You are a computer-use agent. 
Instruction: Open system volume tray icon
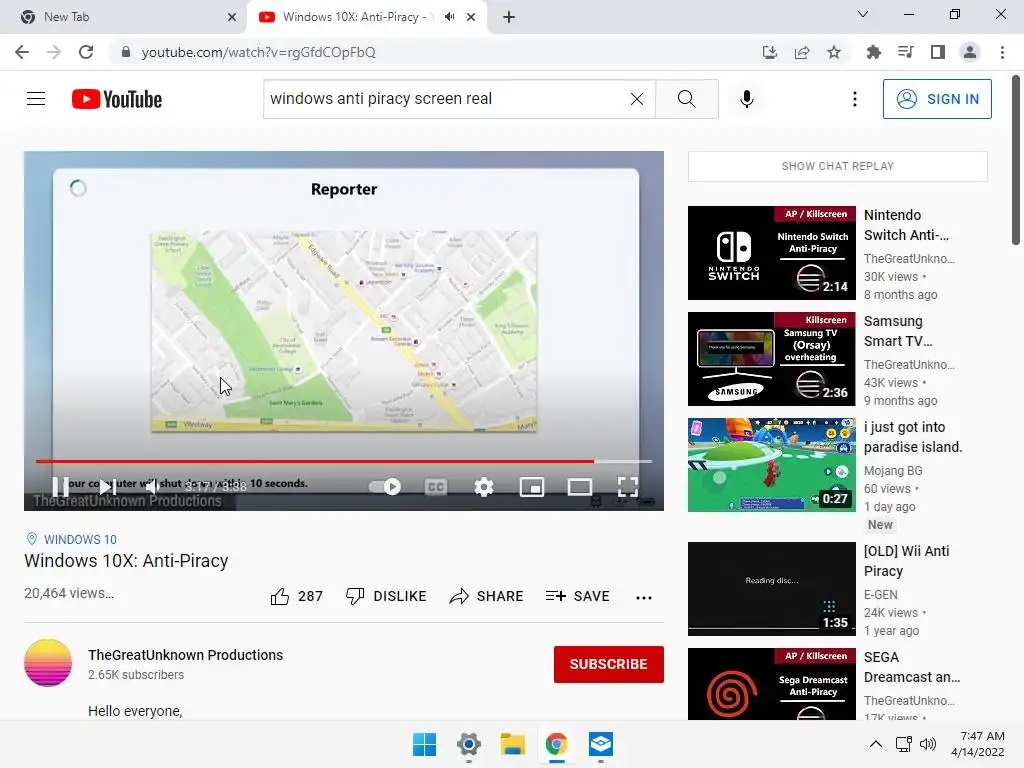point(928,744)
